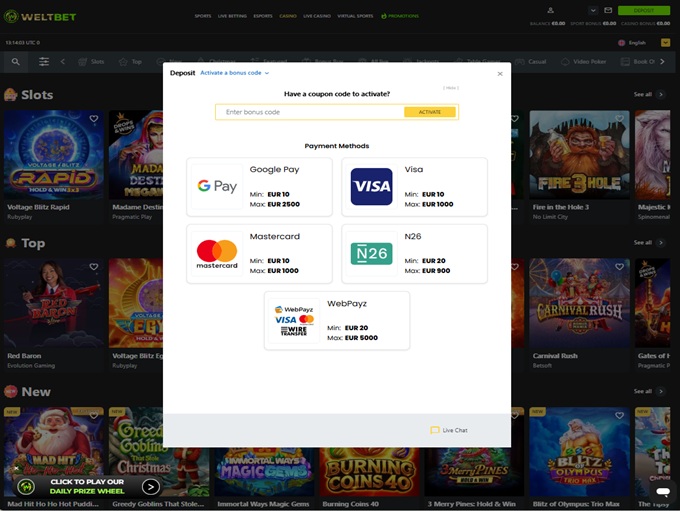Favorite the Red Baron game with the heart
The height and width of the screenshot is (511, 680).
[x=94, y=267]
